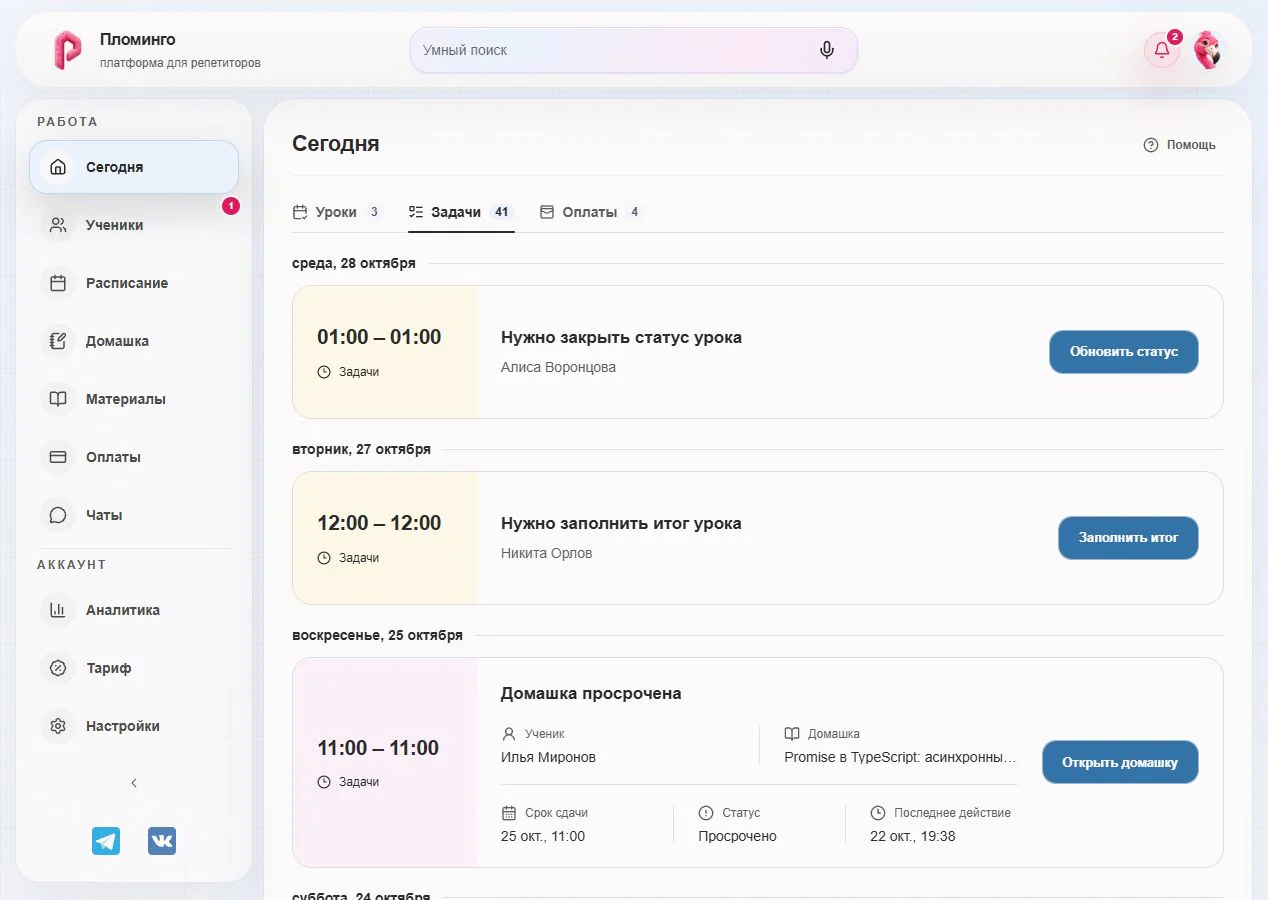
Task: Click homework title Promise в TypeScript
Action: tap(900, 757)
